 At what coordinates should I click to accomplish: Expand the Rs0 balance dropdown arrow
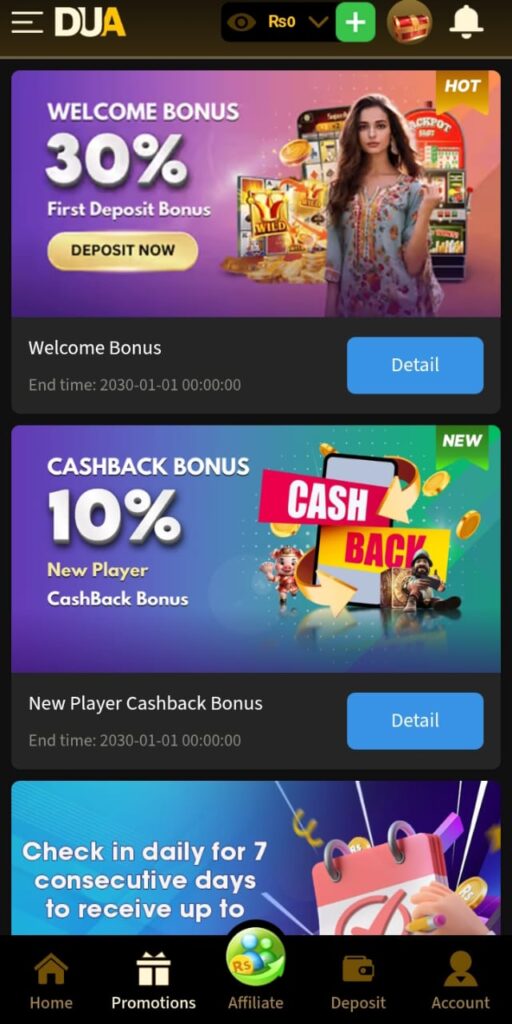point(318,22)
